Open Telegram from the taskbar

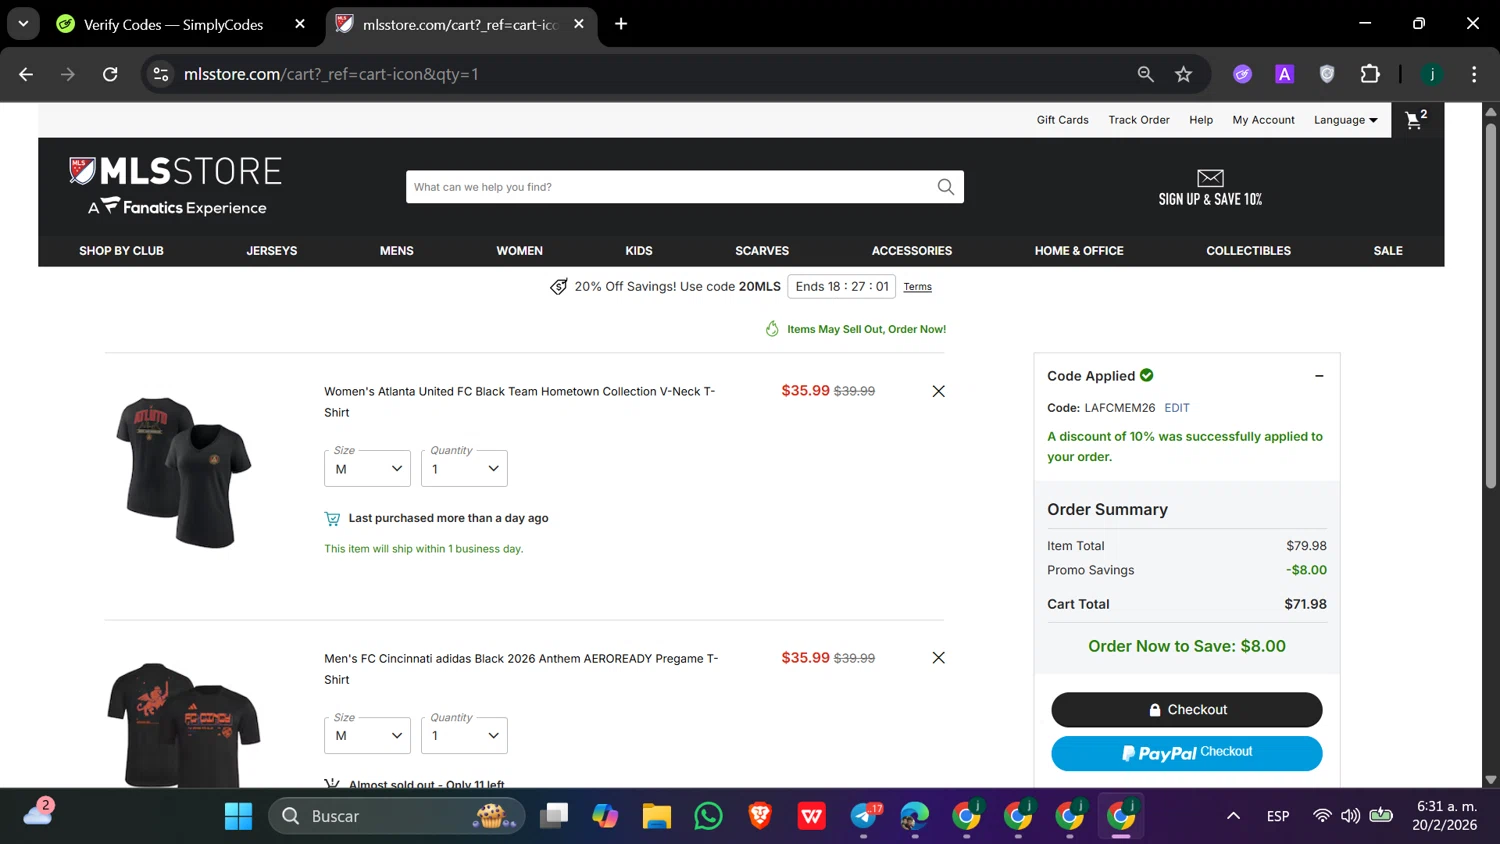tap(864, 816)
